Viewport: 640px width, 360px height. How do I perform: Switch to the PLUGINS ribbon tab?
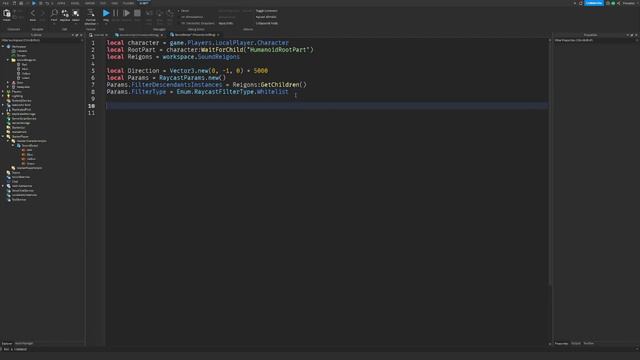point(128,3)
